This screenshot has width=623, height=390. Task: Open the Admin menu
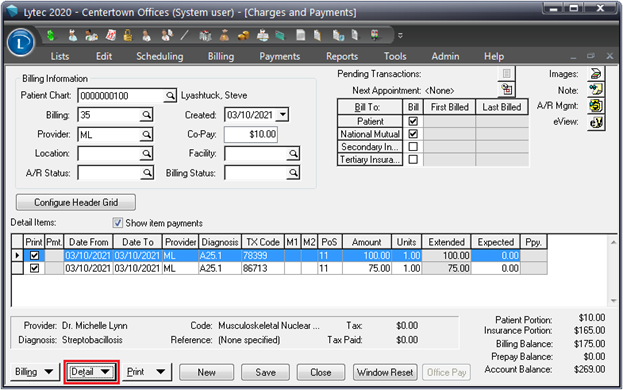(445, 56)
